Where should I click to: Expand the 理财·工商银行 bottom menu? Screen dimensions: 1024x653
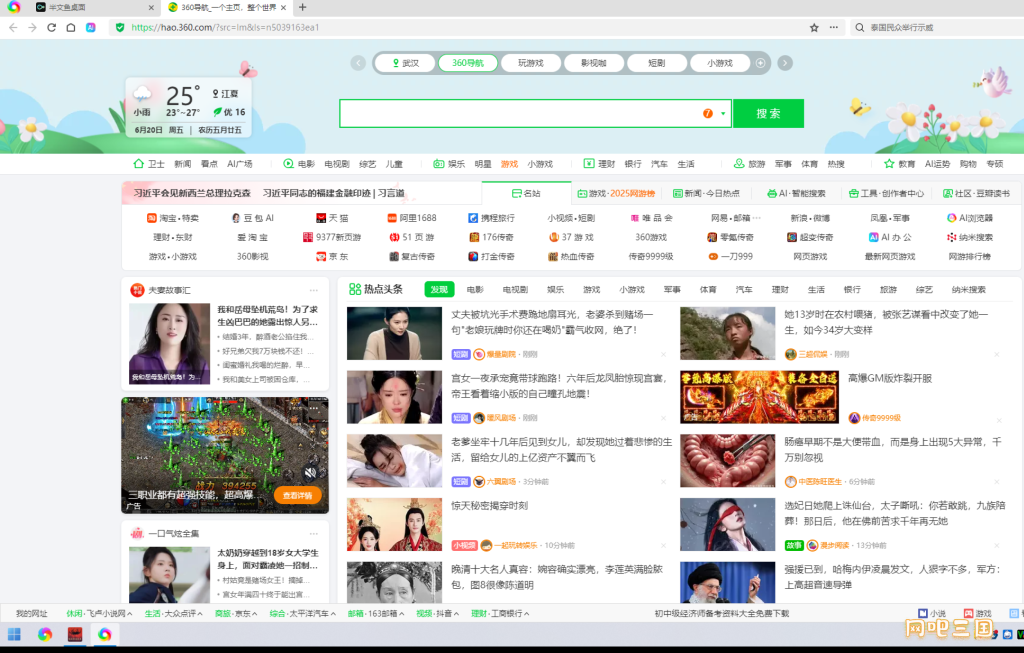(500, 614)
